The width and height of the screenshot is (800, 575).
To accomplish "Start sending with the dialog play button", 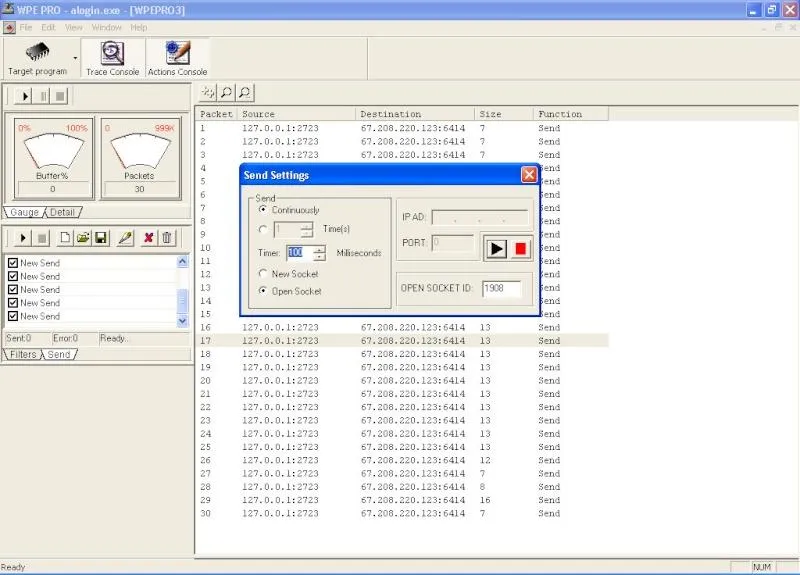I will point(496,248).
